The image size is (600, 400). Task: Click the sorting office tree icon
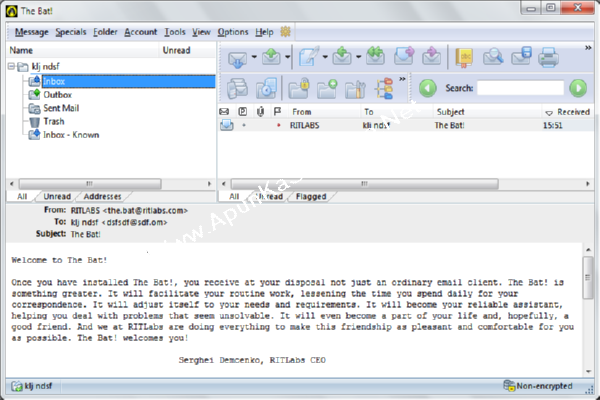(x=384, y=89)
